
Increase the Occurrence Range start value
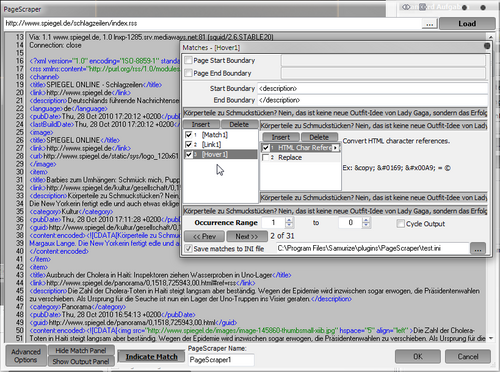coord(289,220)
